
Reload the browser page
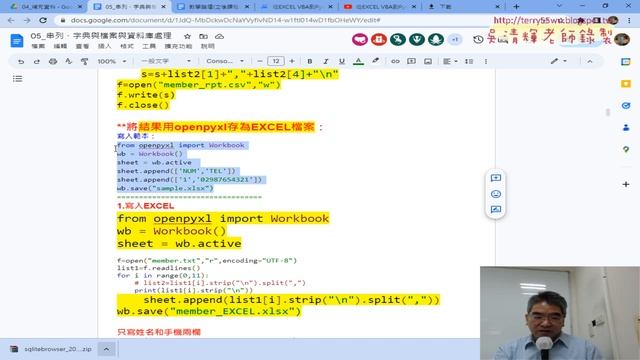pyautogui.click(x=43, y=20)
